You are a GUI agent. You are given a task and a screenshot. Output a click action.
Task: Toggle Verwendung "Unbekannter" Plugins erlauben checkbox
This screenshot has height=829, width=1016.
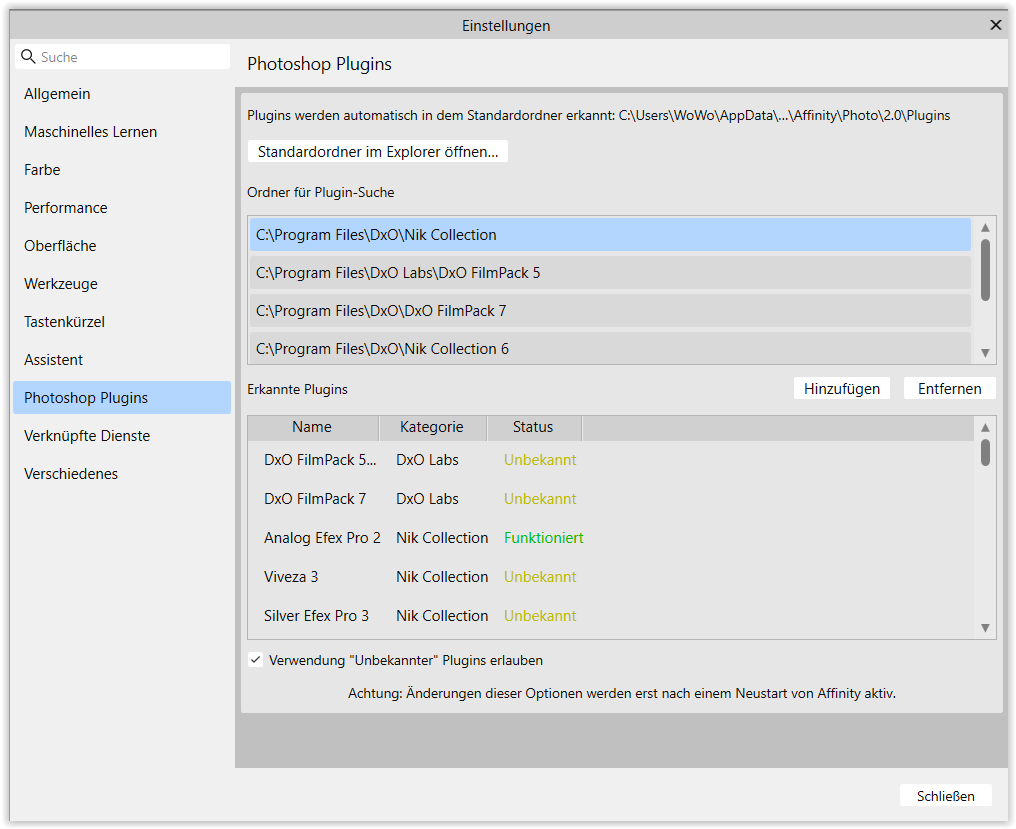coord(255,660)
